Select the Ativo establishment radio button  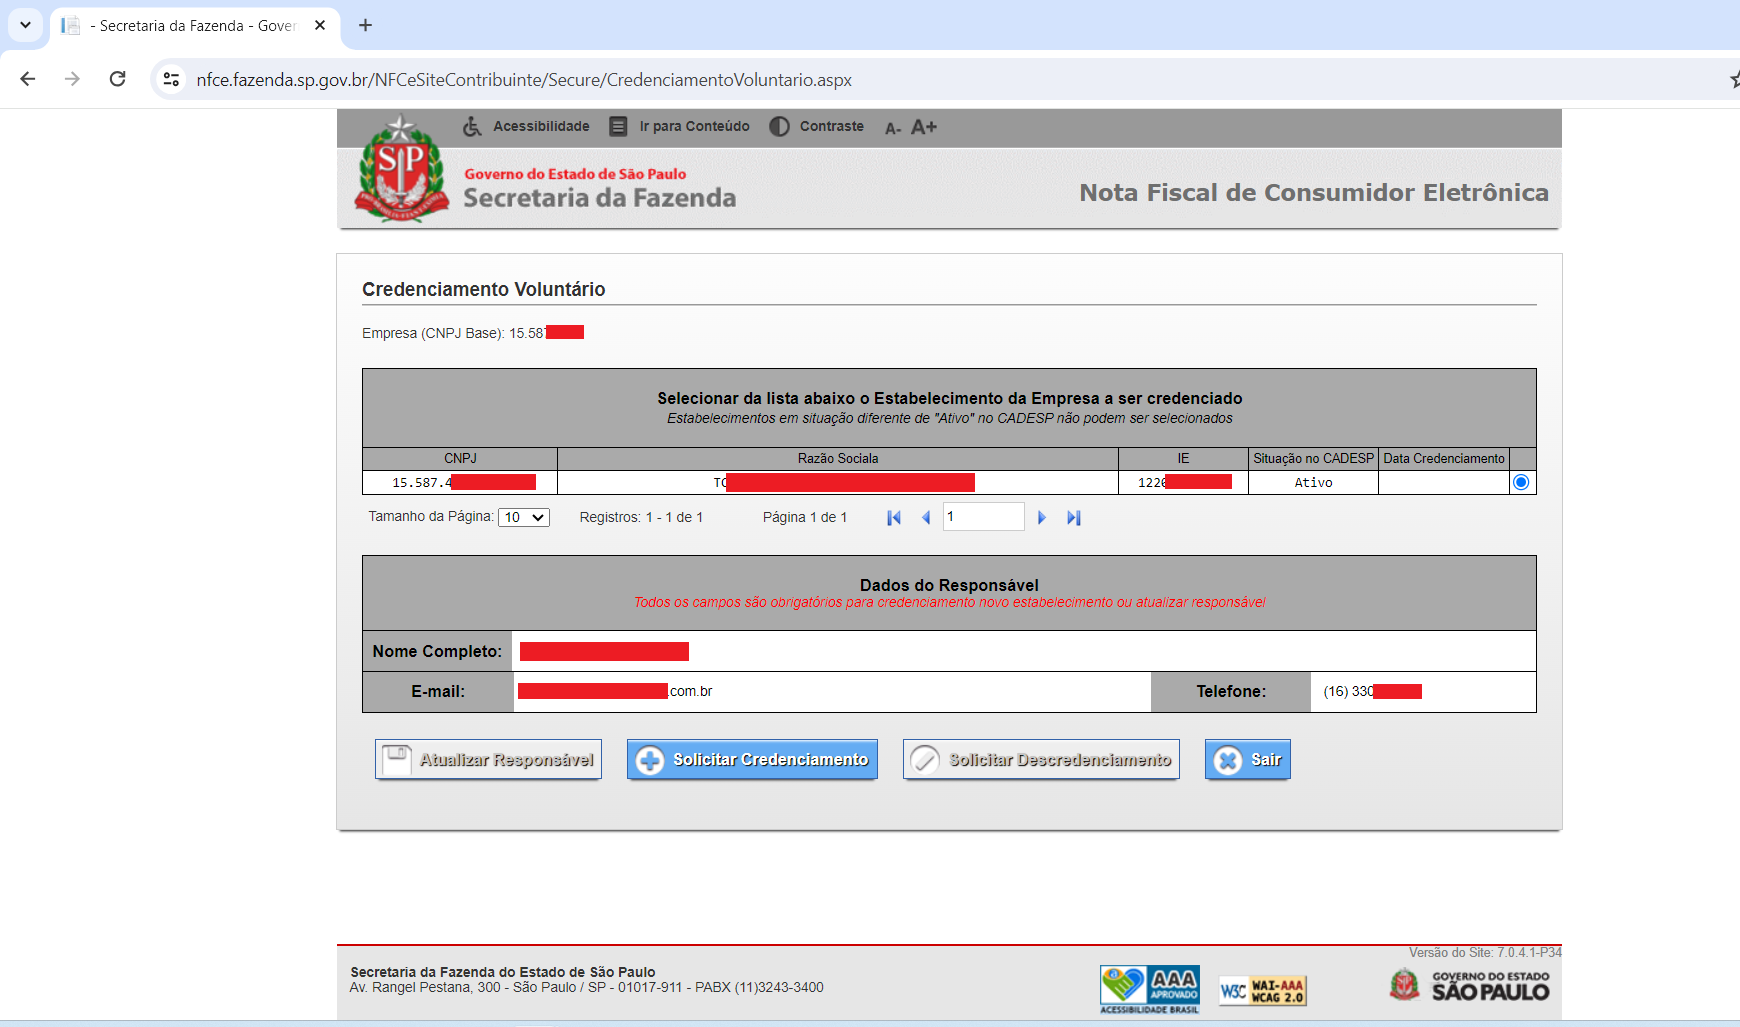pos(1521,483)
